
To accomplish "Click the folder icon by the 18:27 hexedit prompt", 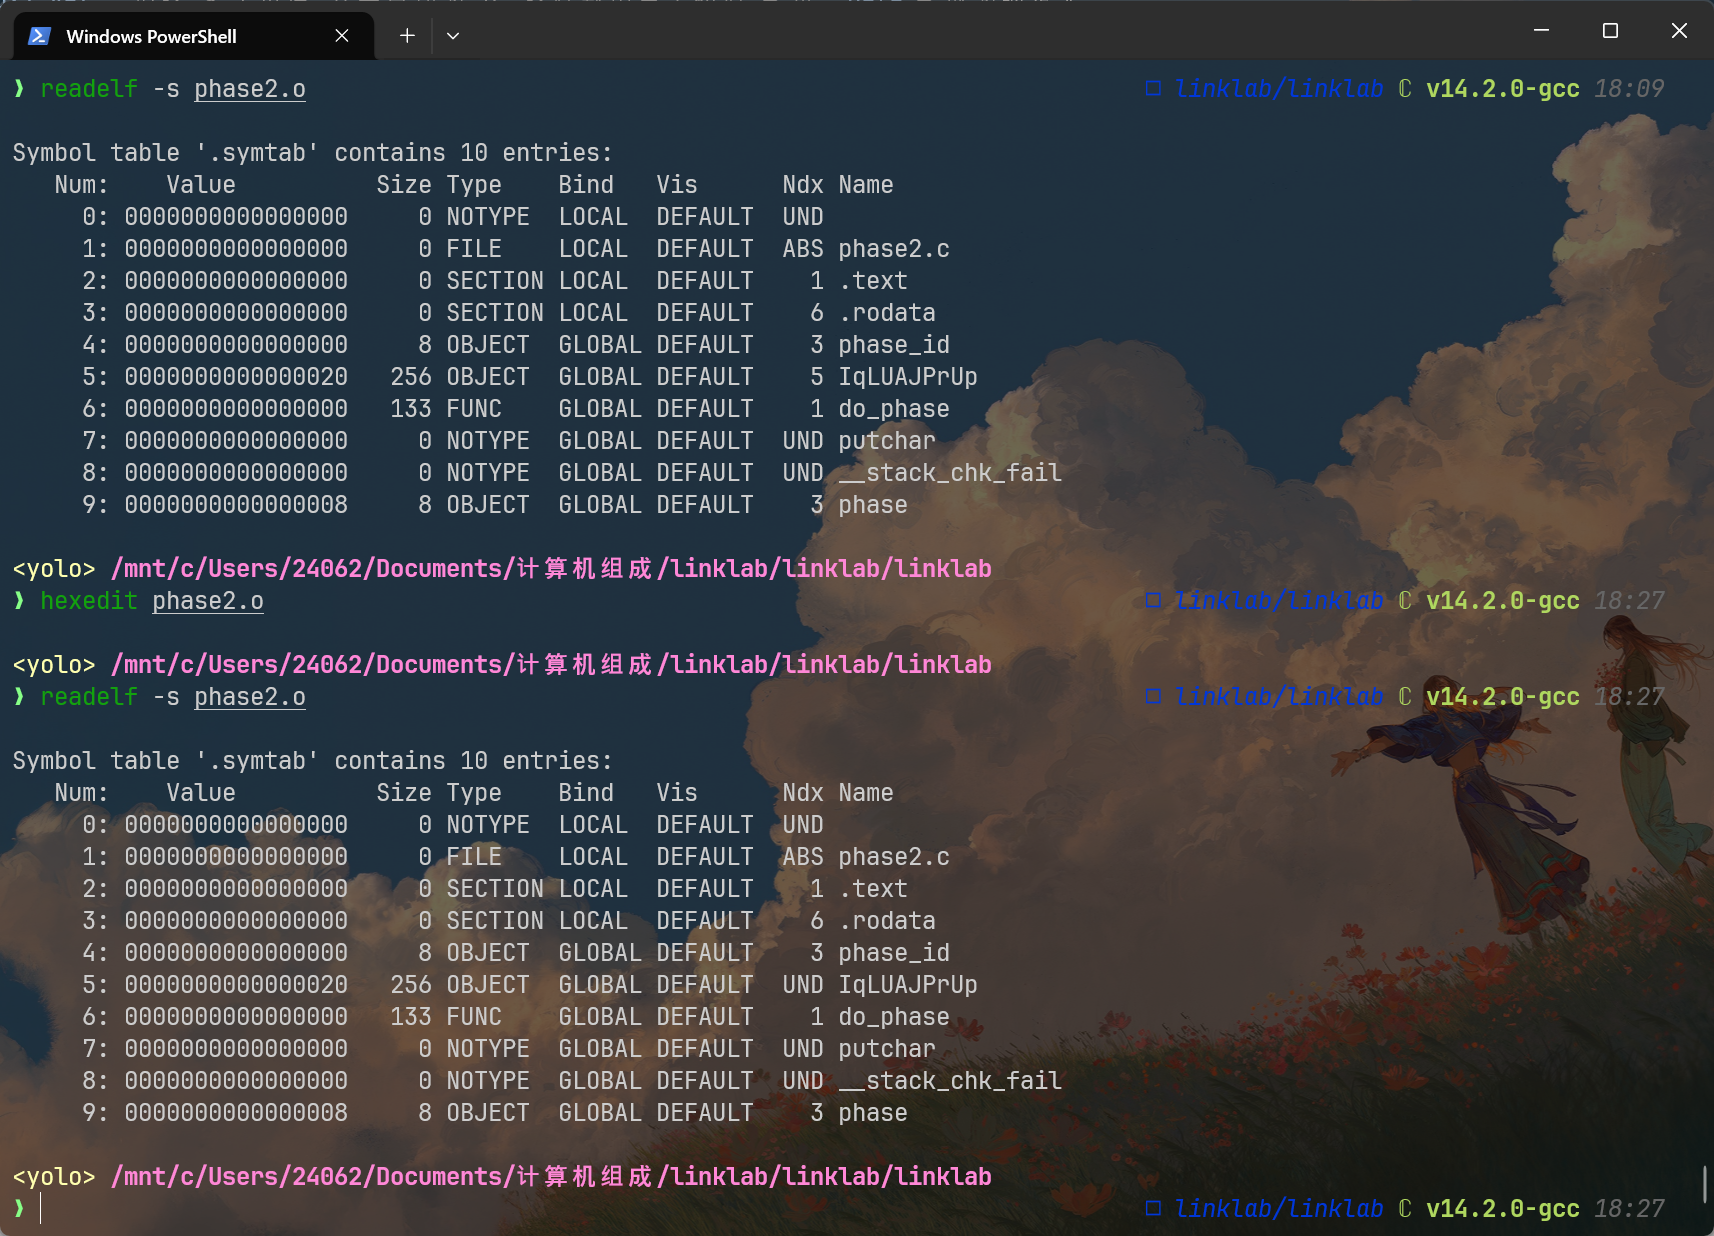I will (x=1153, y=601).
